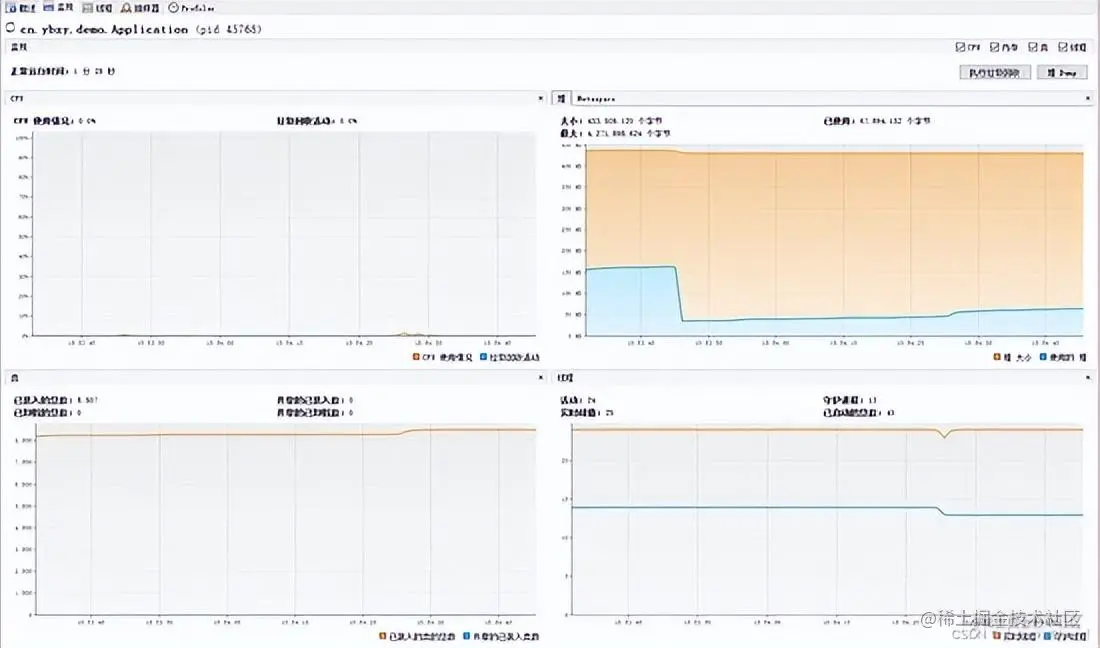Viewport: 1100px width, 648px height.
Task: Switch to the Profiler tab
Action: (192, 8)
